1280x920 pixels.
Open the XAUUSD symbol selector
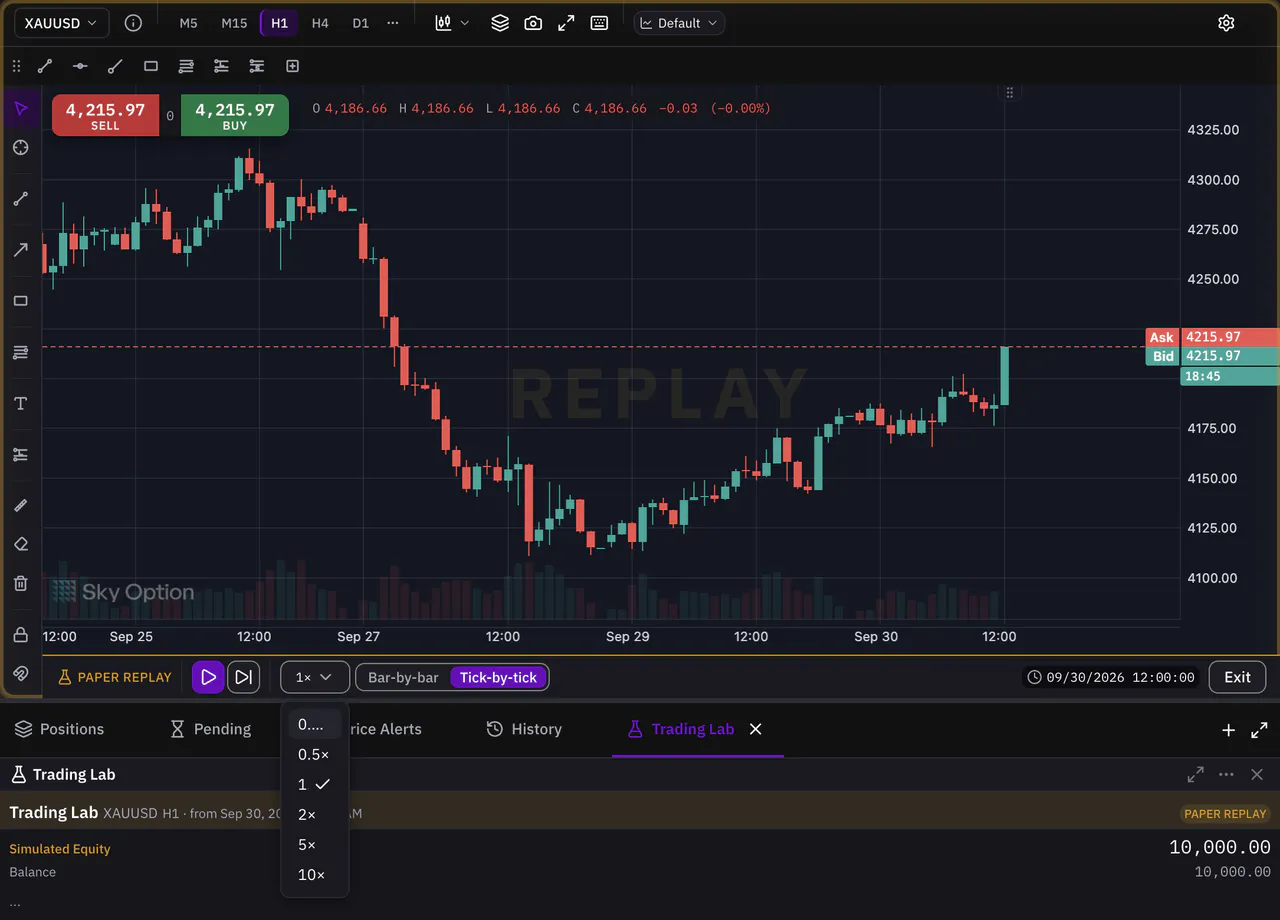61,23
